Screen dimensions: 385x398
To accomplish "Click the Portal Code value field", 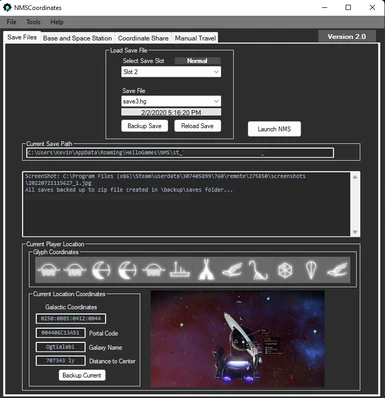I will point(60,333).
